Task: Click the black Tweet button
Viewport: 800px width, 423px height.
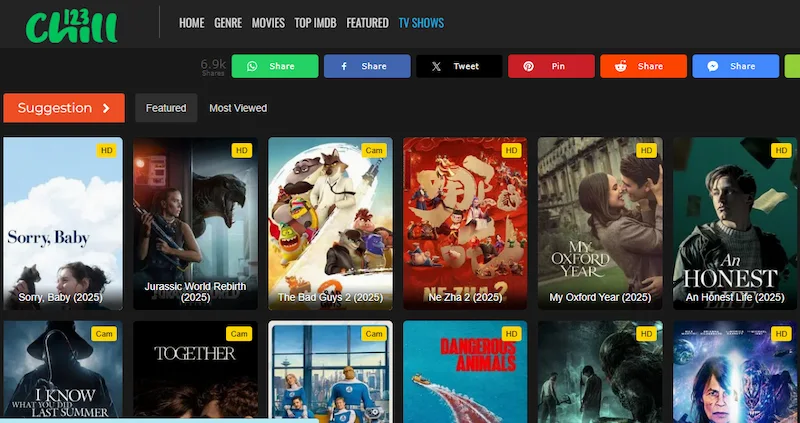Action: tap(459, 66)
